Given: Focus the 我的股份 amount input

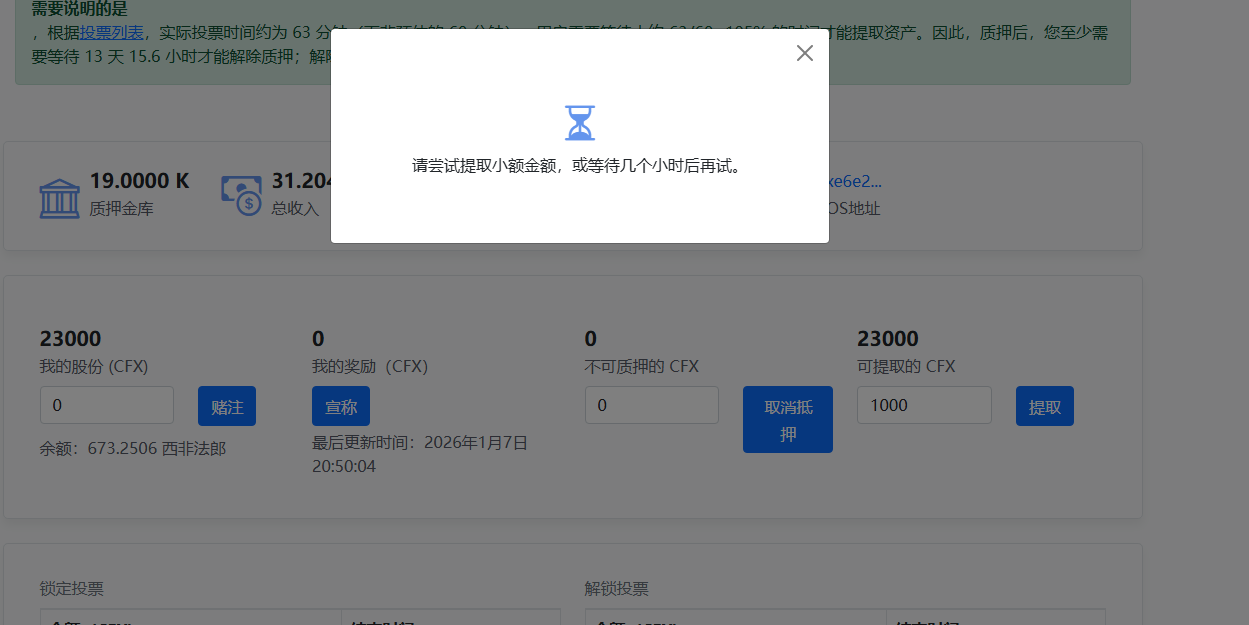Looking at the screenshot, I should click(x=107, y=405).
